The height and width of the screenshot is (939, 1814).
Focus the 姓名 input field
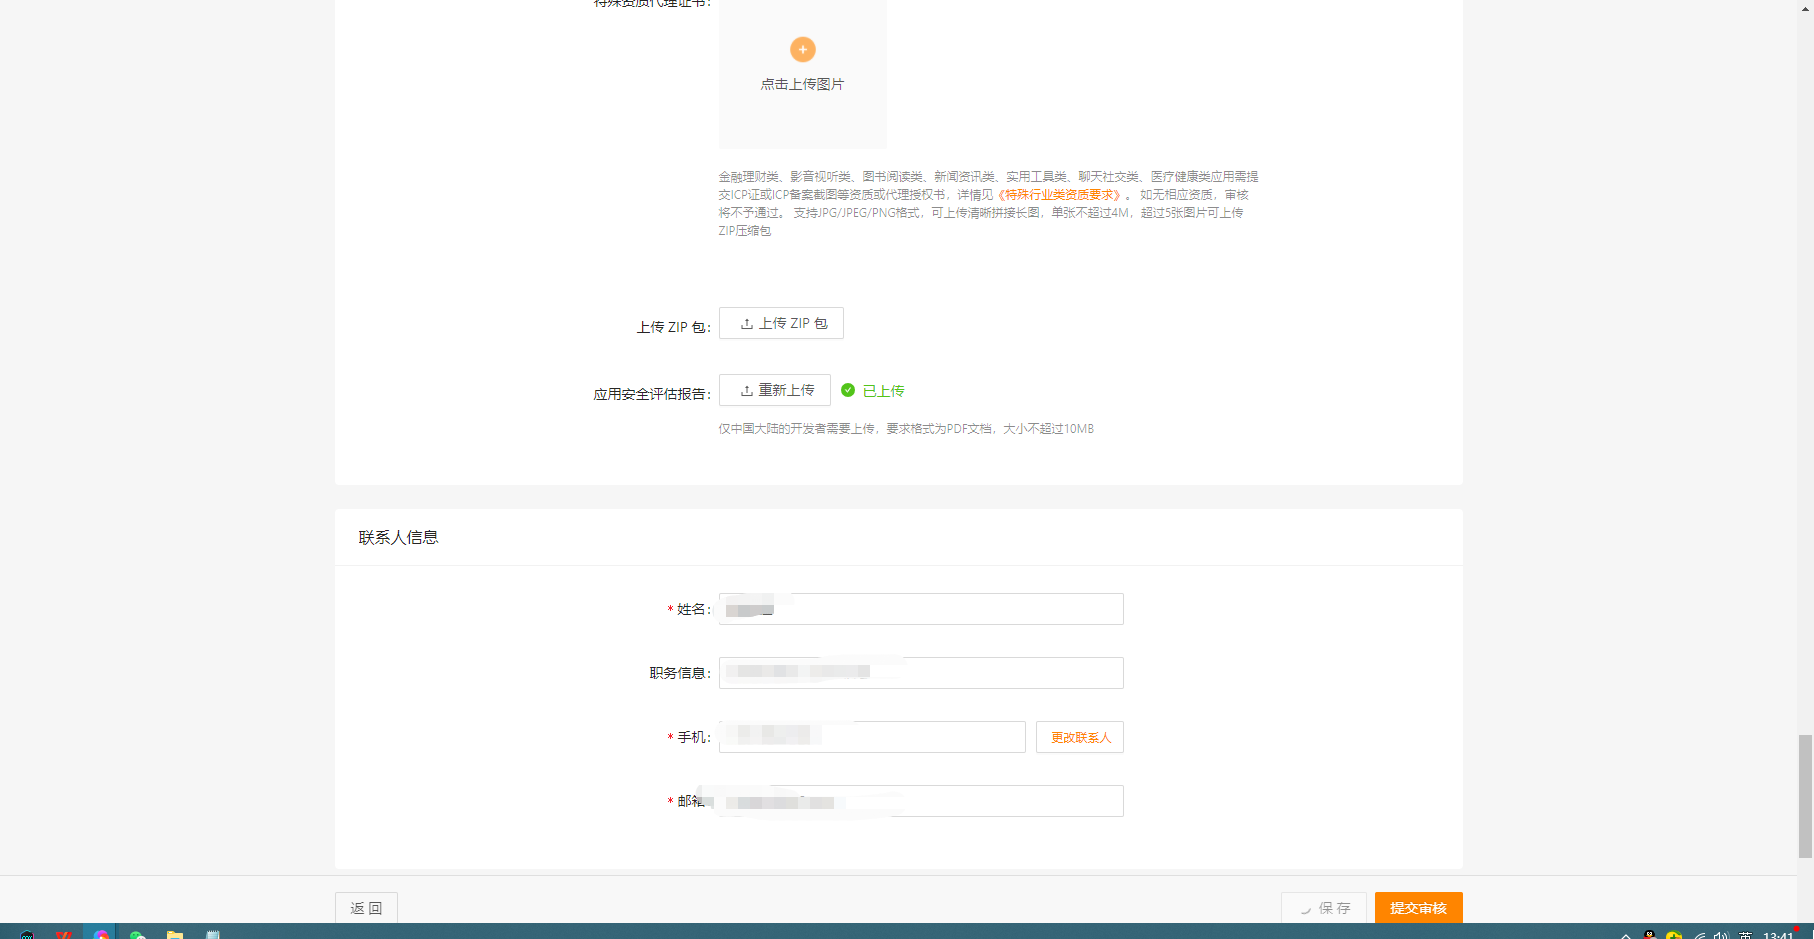click(921, 609)
